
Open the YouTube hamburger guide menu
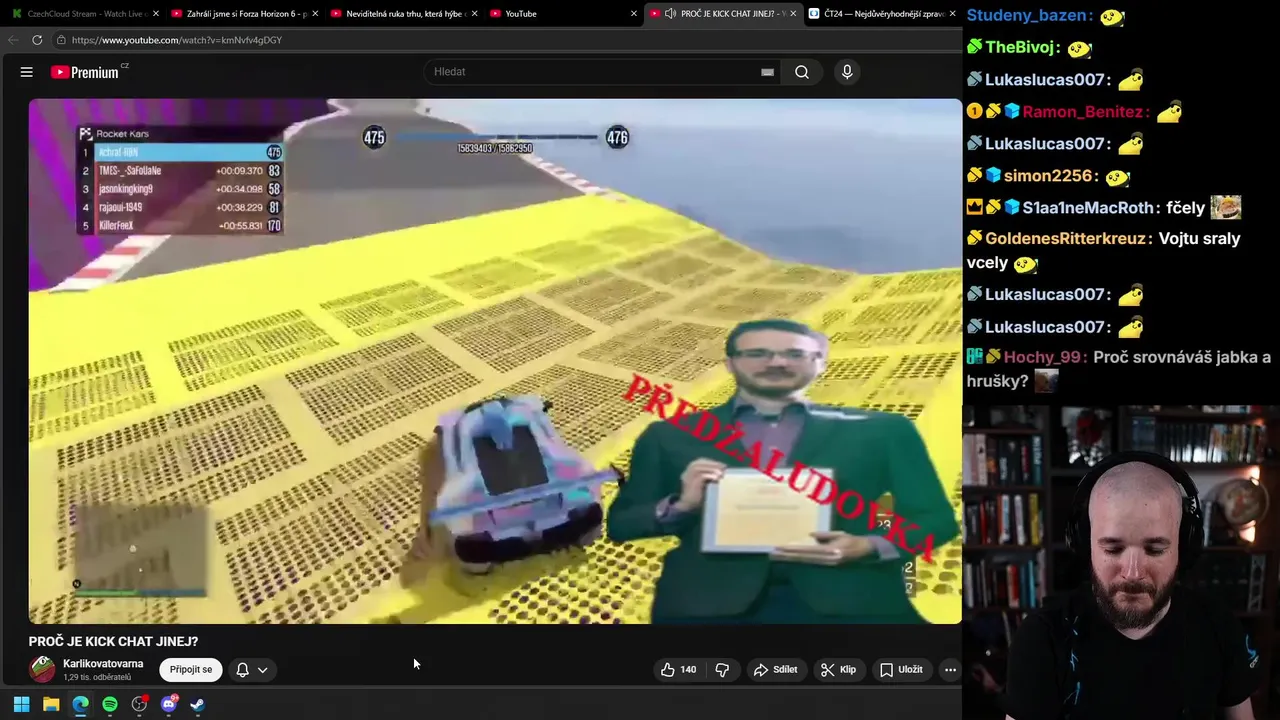coord(27,72)
